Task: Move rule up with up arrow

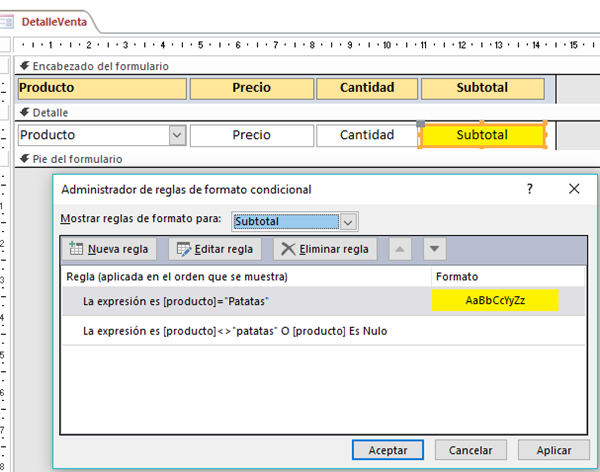Action: (399, 249)
